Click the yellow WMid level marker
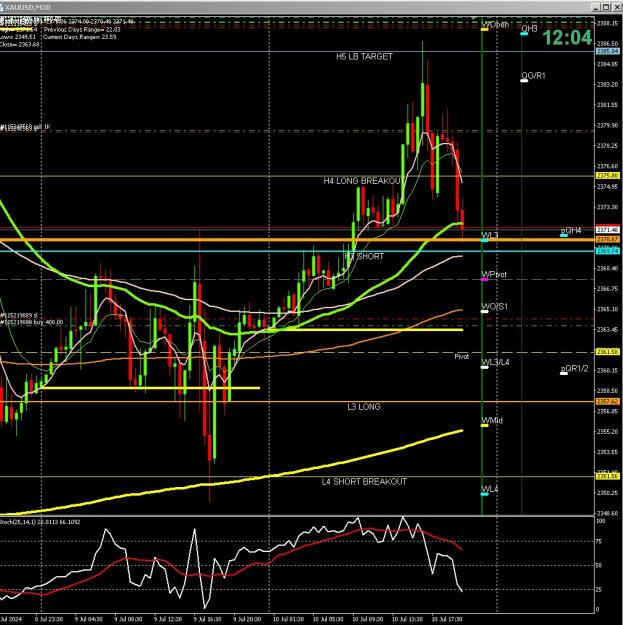The width and height of the screenshot is (623, 625). point(485,426)
